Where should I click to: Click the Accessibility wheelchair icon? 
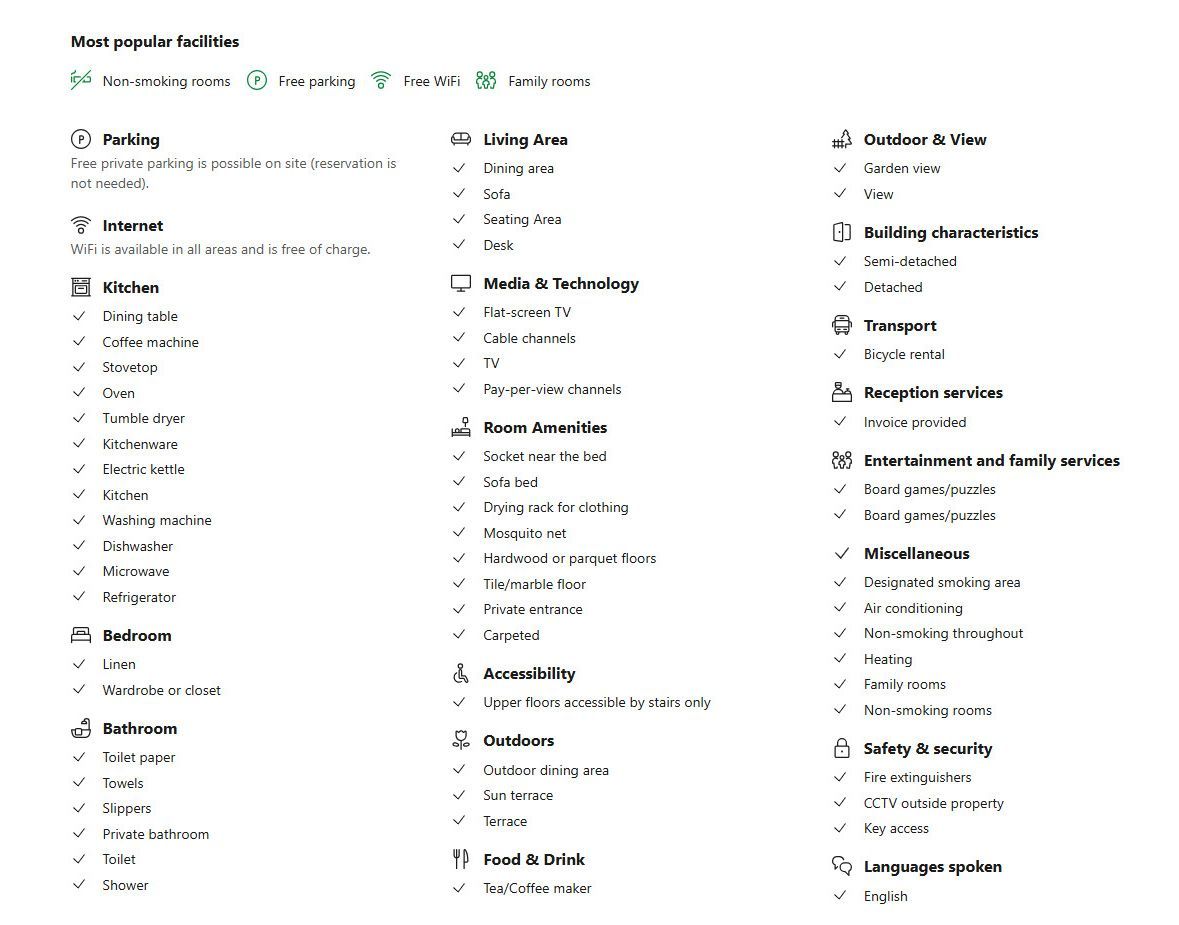point(461,673)
